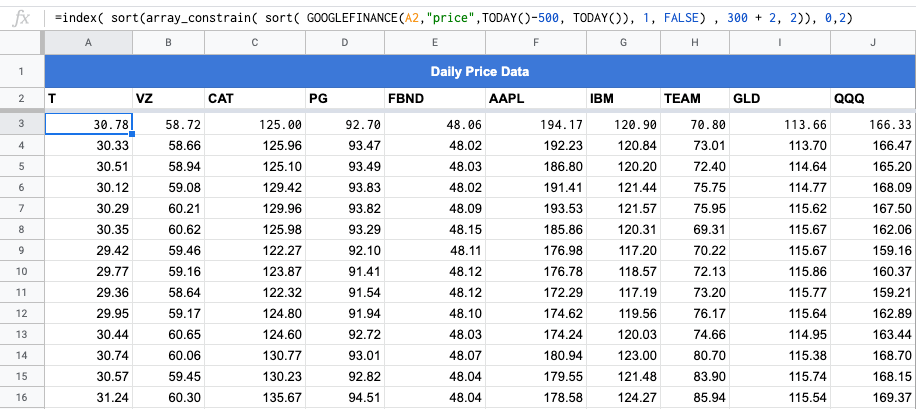Select row 10 header
Screen dimensions: 916x409
(22, 272)
